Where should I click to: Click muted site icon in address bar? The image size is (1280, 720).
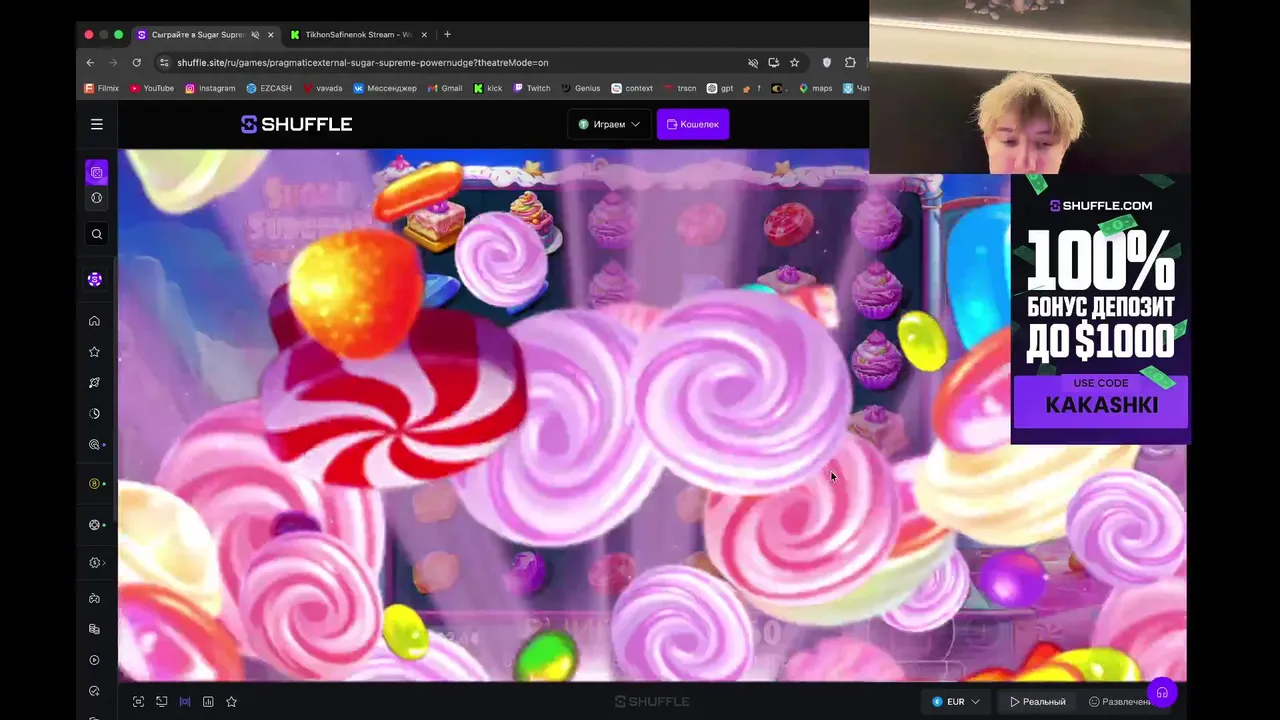tap(753, 62)
